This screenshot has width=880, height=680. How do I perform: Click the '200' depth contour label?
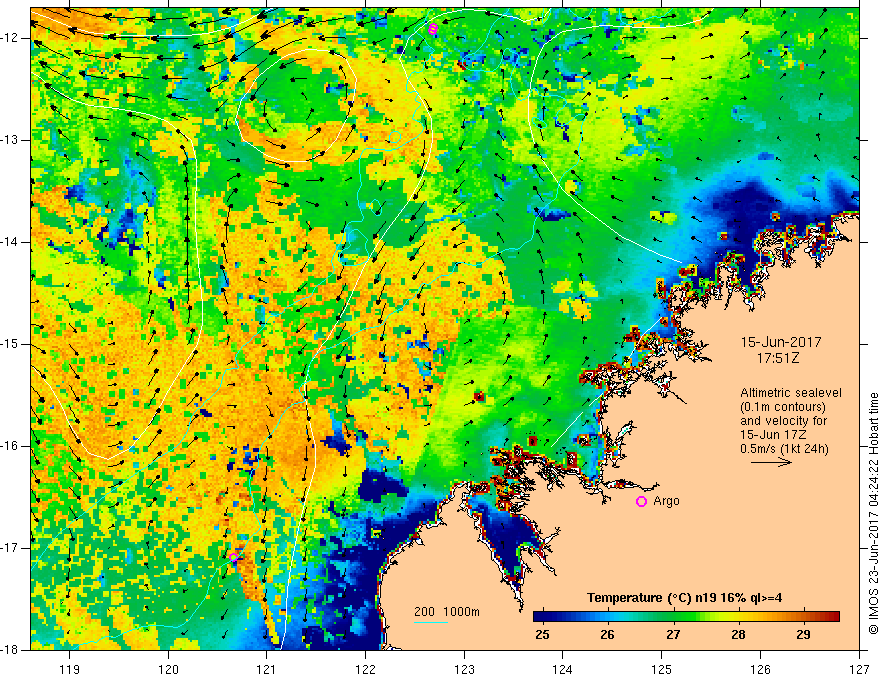point(425,612)
